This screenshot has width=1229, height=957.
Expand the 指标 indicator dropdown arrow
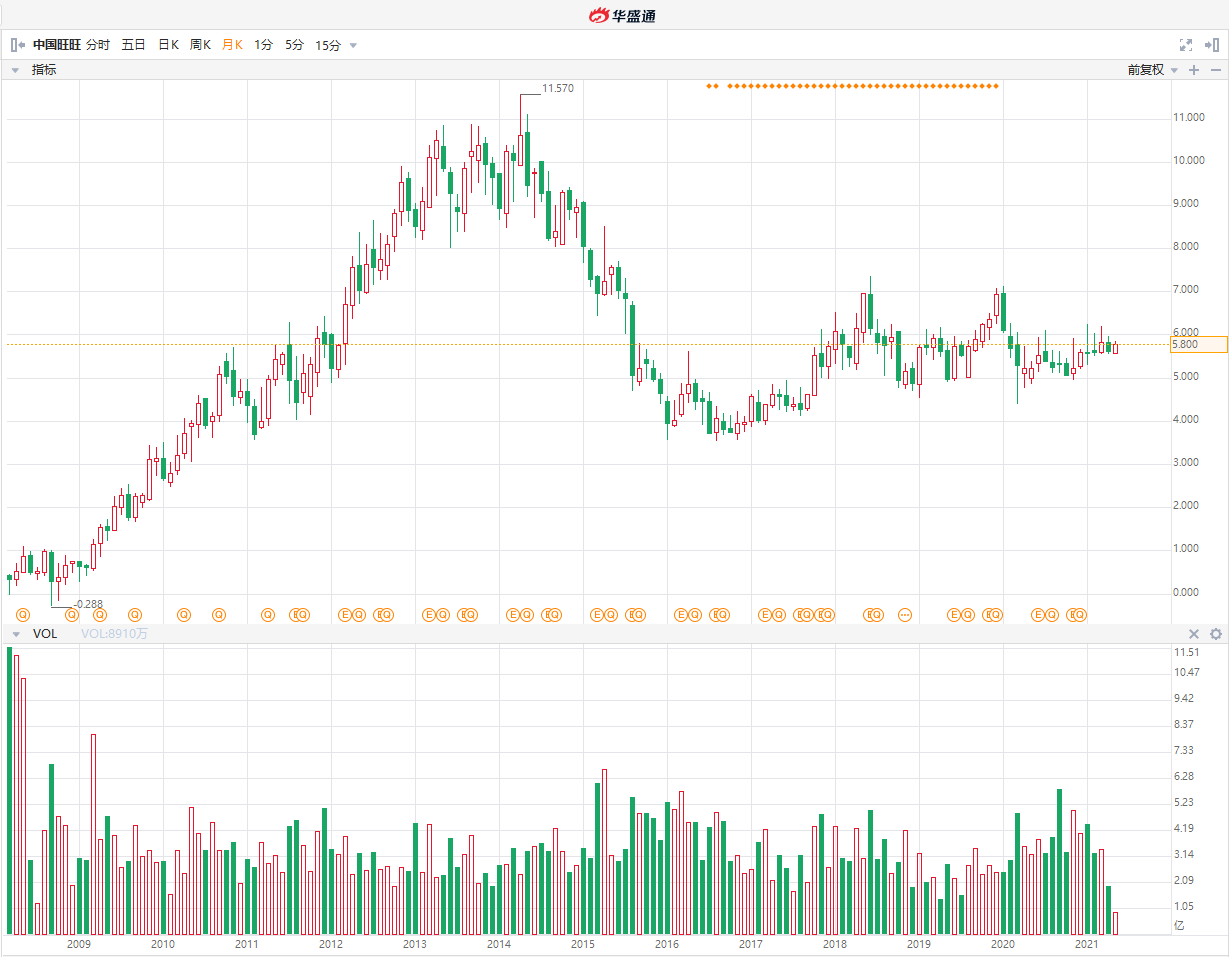16,70
